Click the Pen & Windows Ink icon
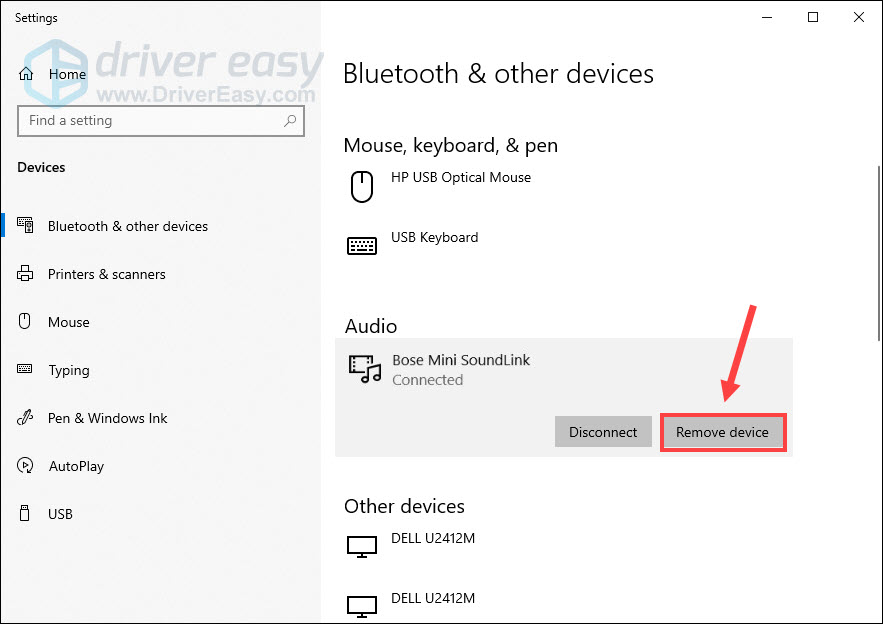This screenshot has width=883, height=624. pos(26,418)
